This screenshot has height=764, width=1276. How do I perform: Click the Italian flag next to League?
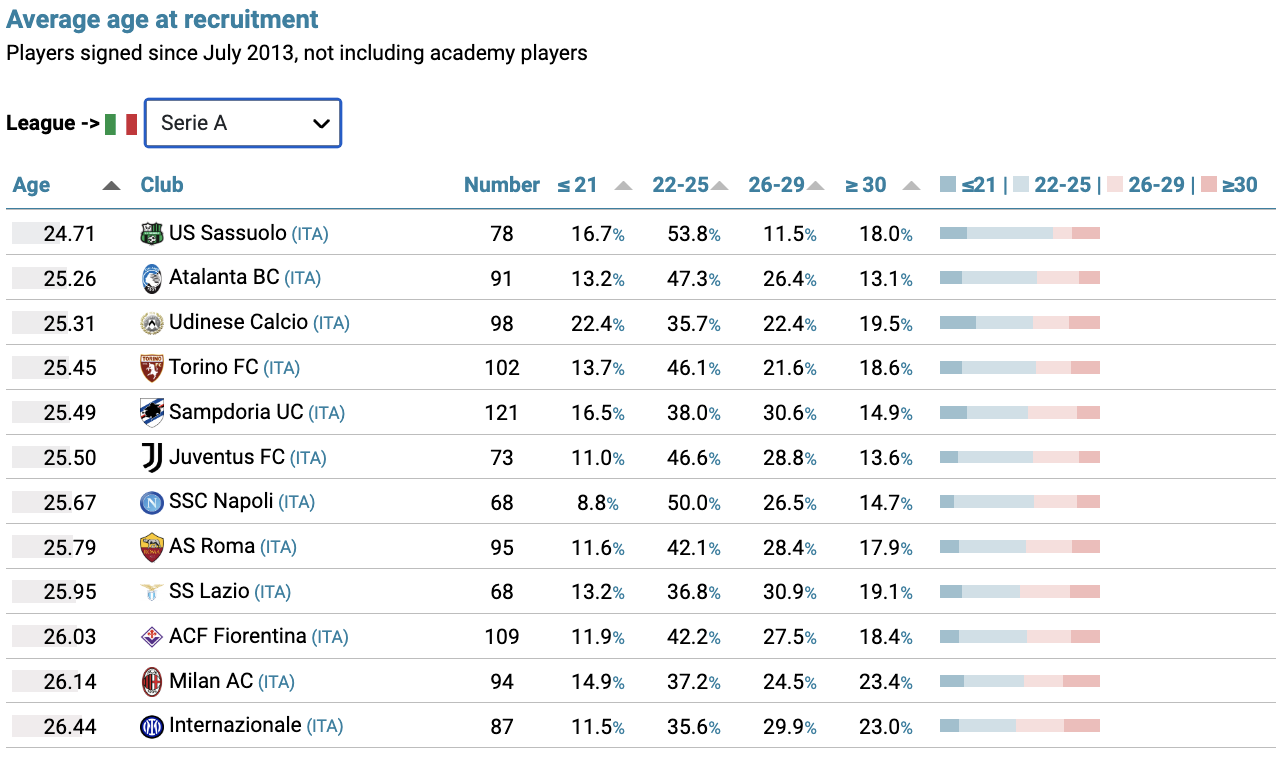[x=121, y=124]
